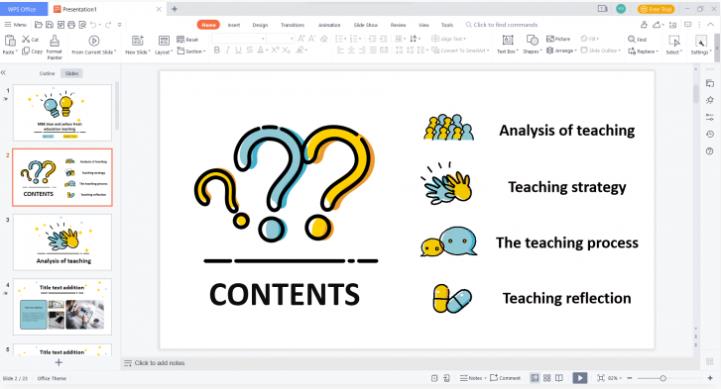Open the Shape Outline dropdown
Image resolution: width=721 pixels, height=389 pixels.
[601, 51]
